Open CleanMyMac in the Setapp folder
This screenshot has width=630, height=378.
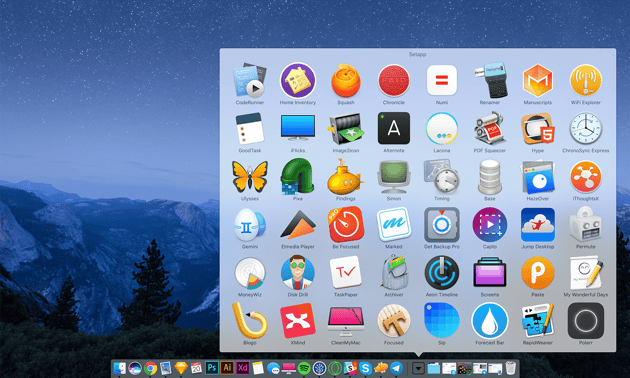coord(346,321)
